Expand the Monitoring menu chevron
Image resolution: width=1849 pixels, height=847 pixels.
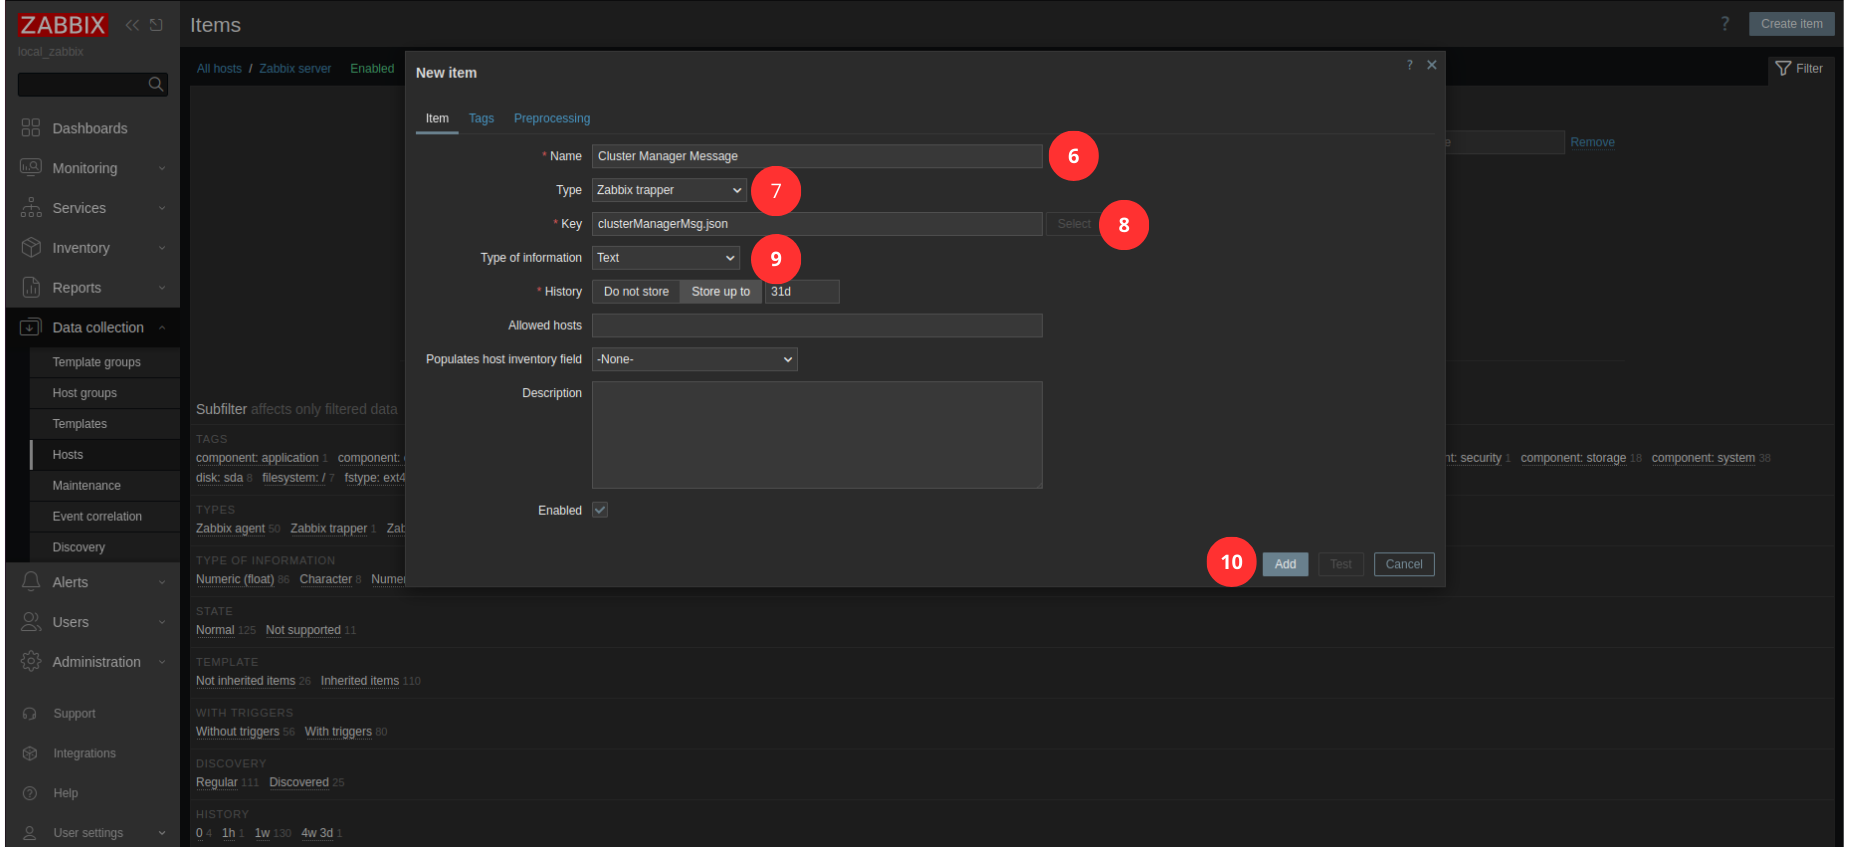coord(162,168)
